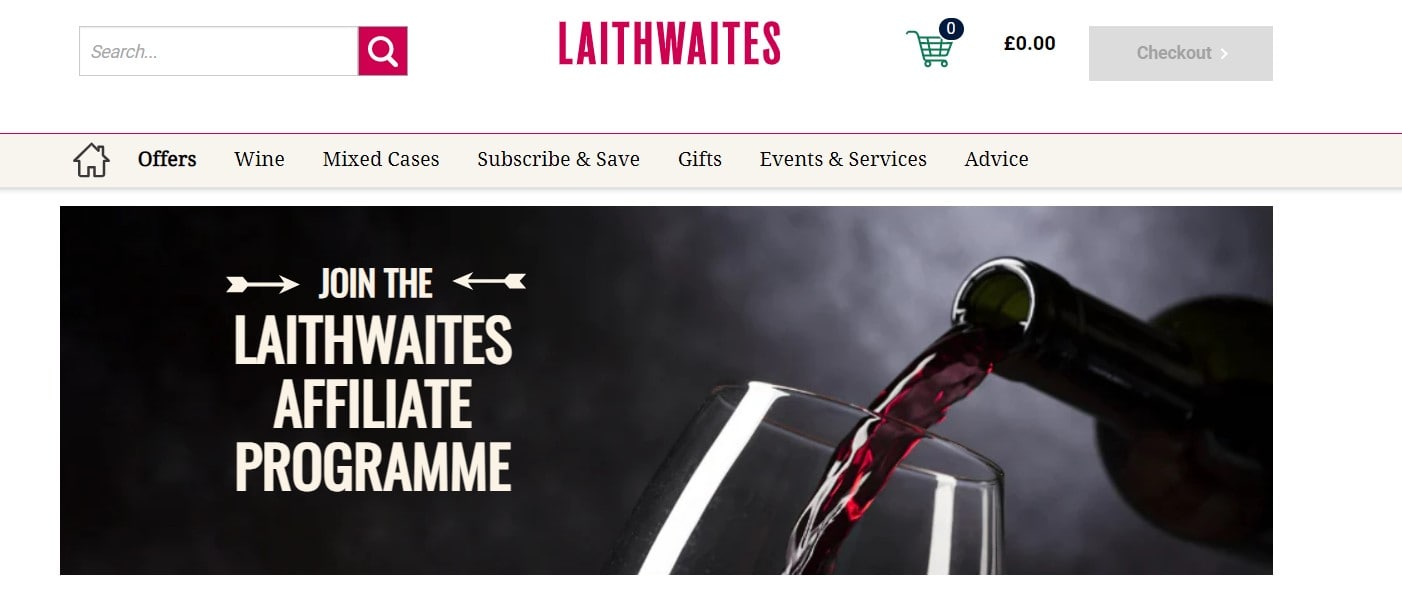Click the Laithwaites logo
This screenshot has height=611, width=1402.
pos(669,44)
